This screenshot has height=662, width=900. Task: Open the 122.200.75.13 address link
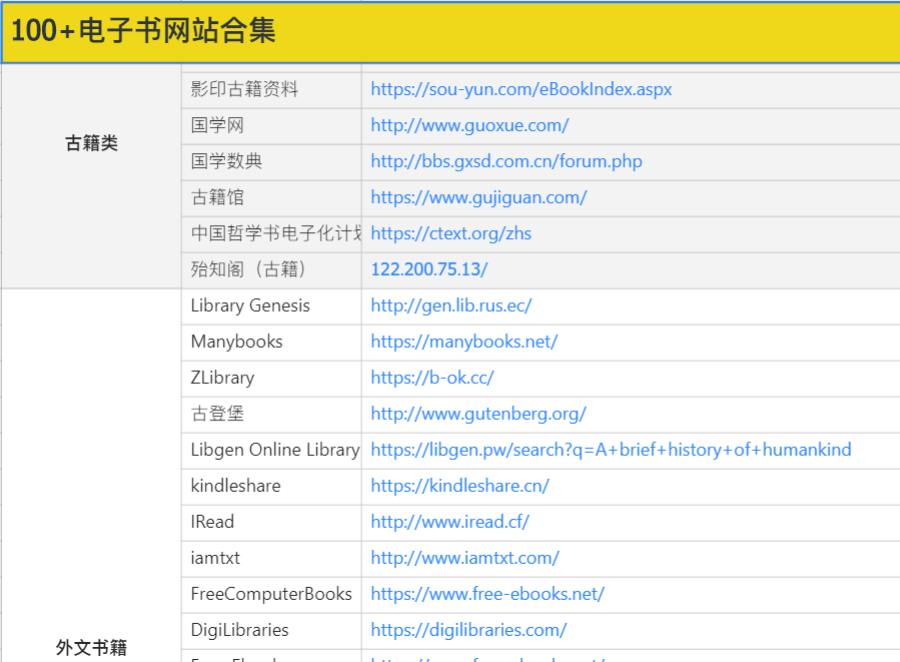[x=429, y=269]
